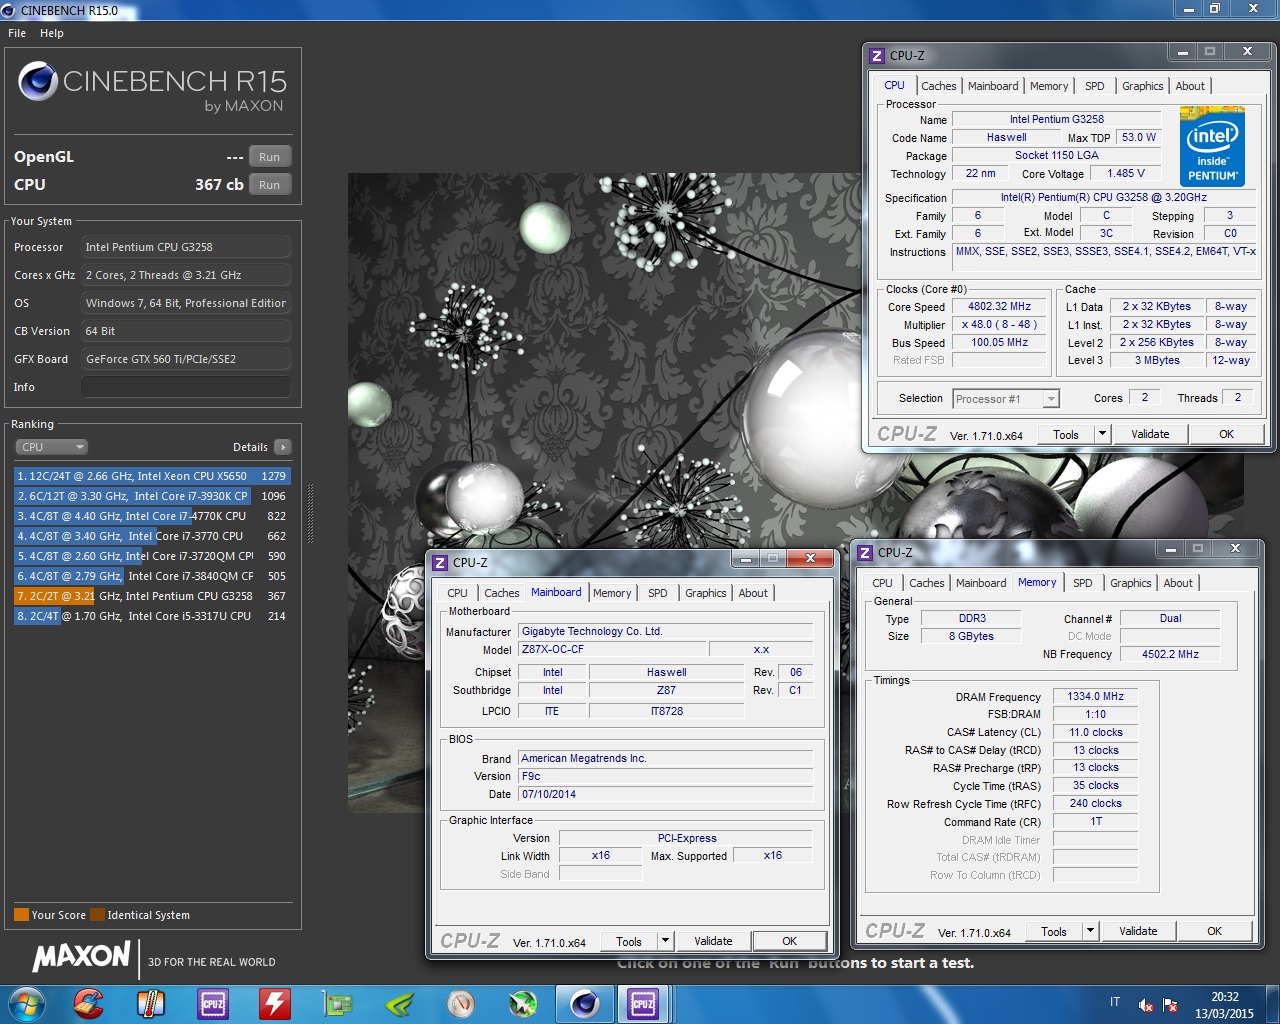Switch to CPU tab in the Memory window
This screenshot has height=1024, width=1280.
(882, 583)
